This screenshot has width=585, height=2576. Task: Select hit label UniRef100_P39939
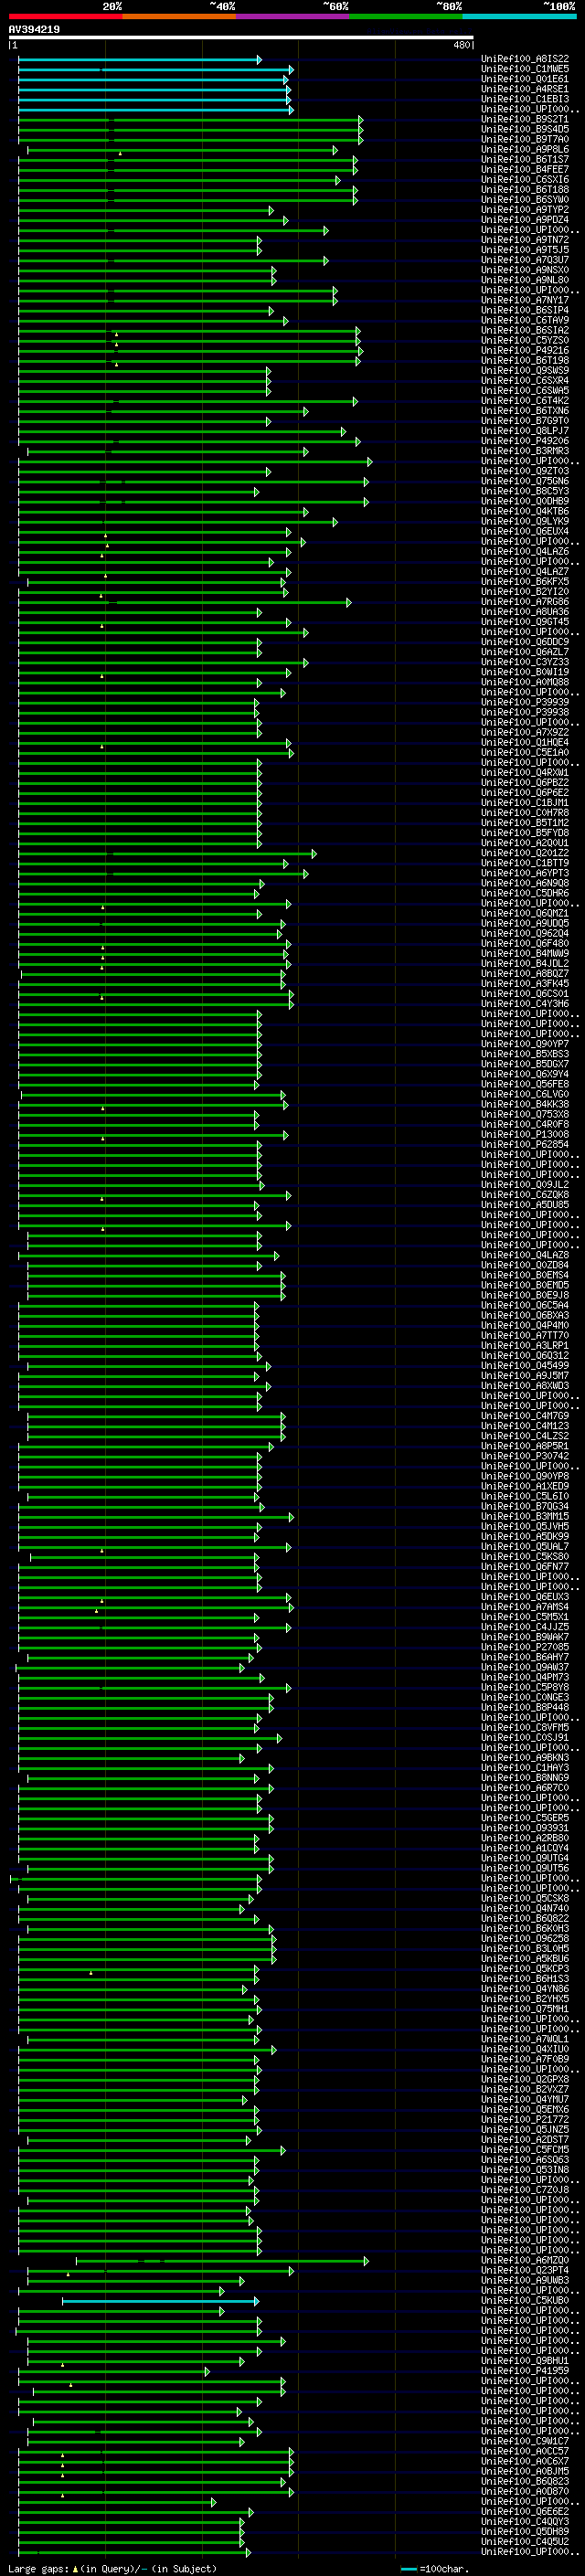[525, 702]
